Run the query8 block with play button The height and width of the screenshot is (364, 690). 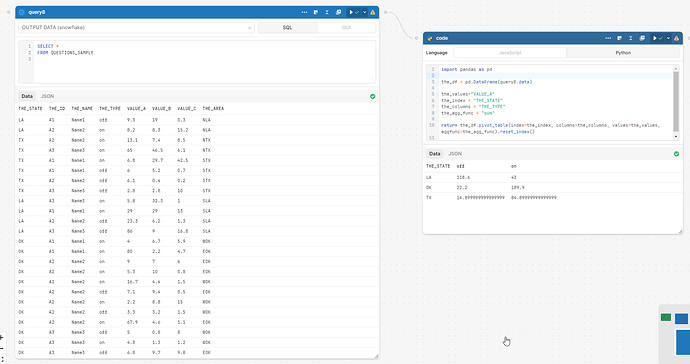351,12
